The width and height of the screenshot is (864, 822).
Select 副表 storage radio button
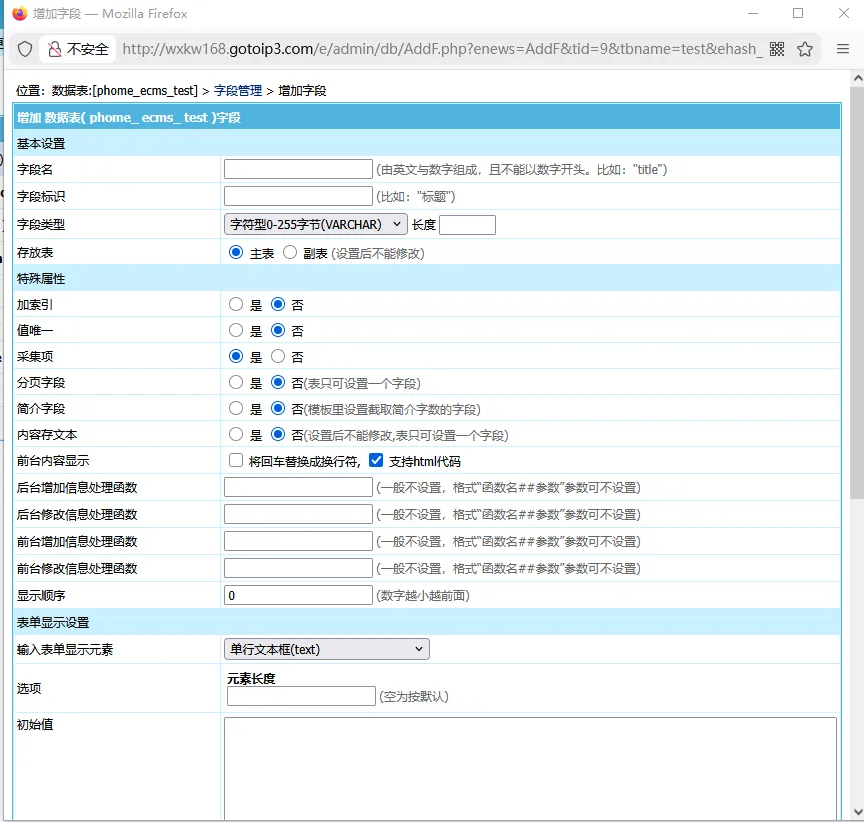[290, 252]
